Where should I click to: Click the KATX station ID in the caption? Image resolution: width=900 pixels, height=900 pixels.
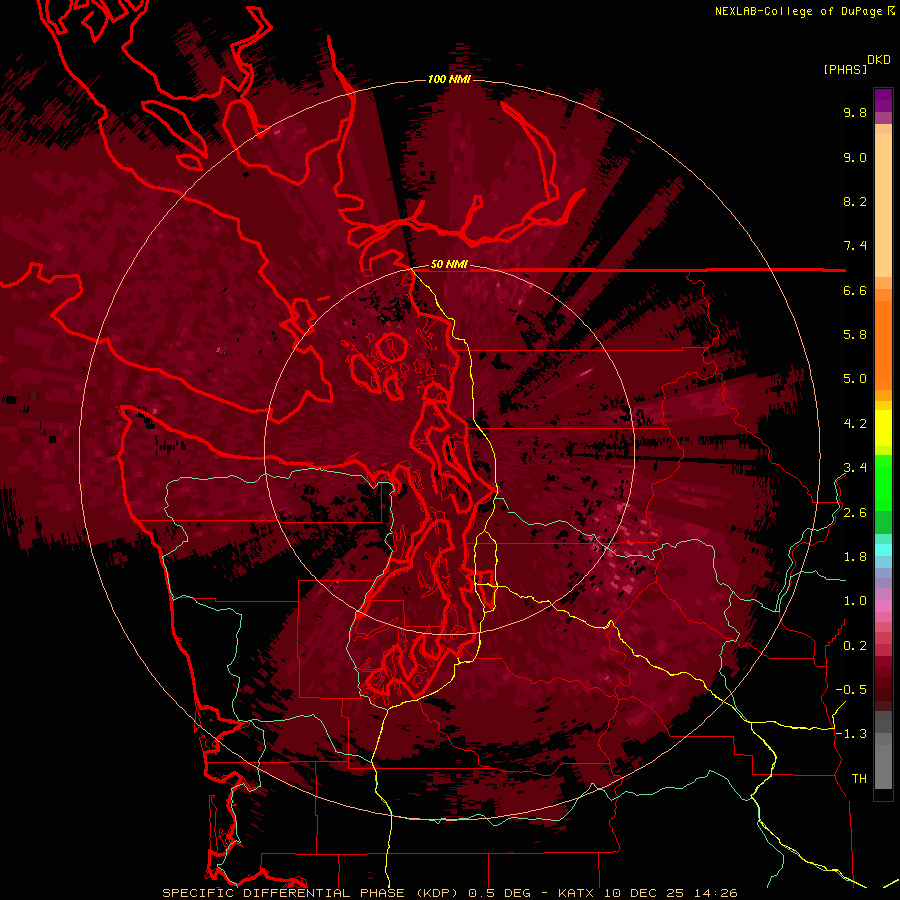click(578, 893)
